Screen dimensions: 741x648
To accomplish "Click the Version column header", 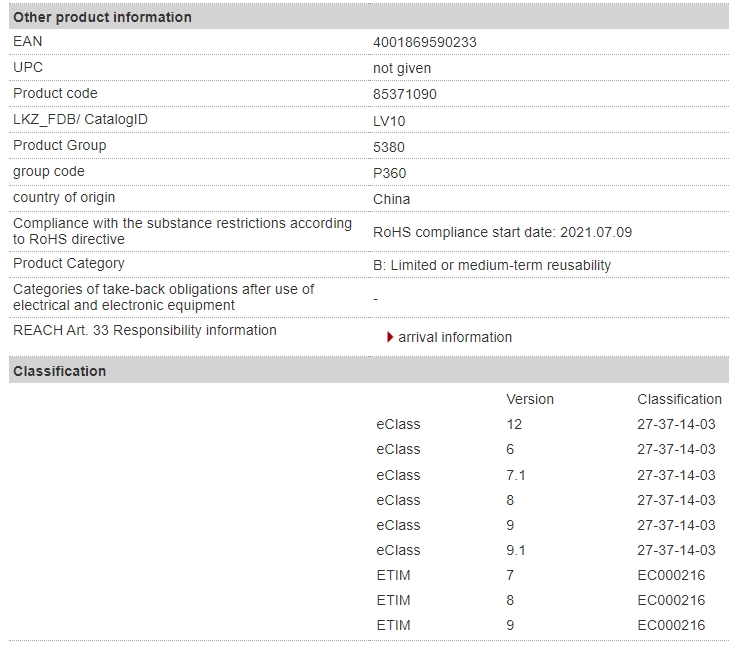I will point(530,399).
